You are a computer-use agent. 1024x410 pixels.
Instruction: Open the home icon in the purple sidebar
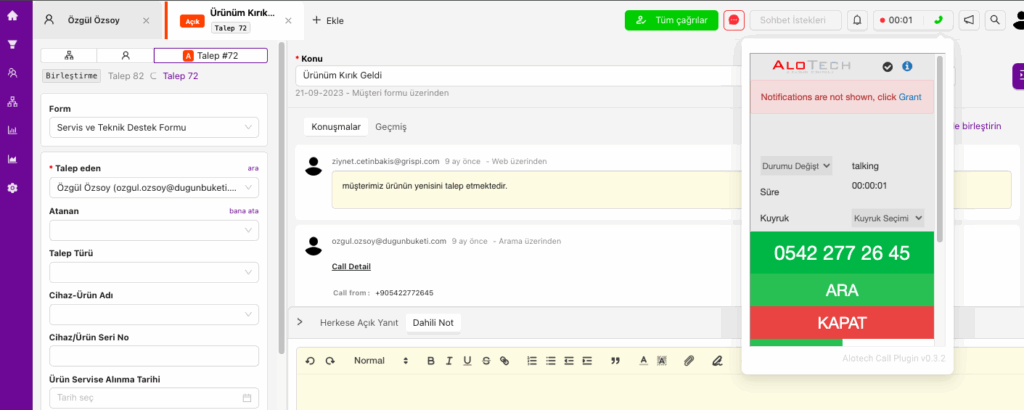[12, 15]
